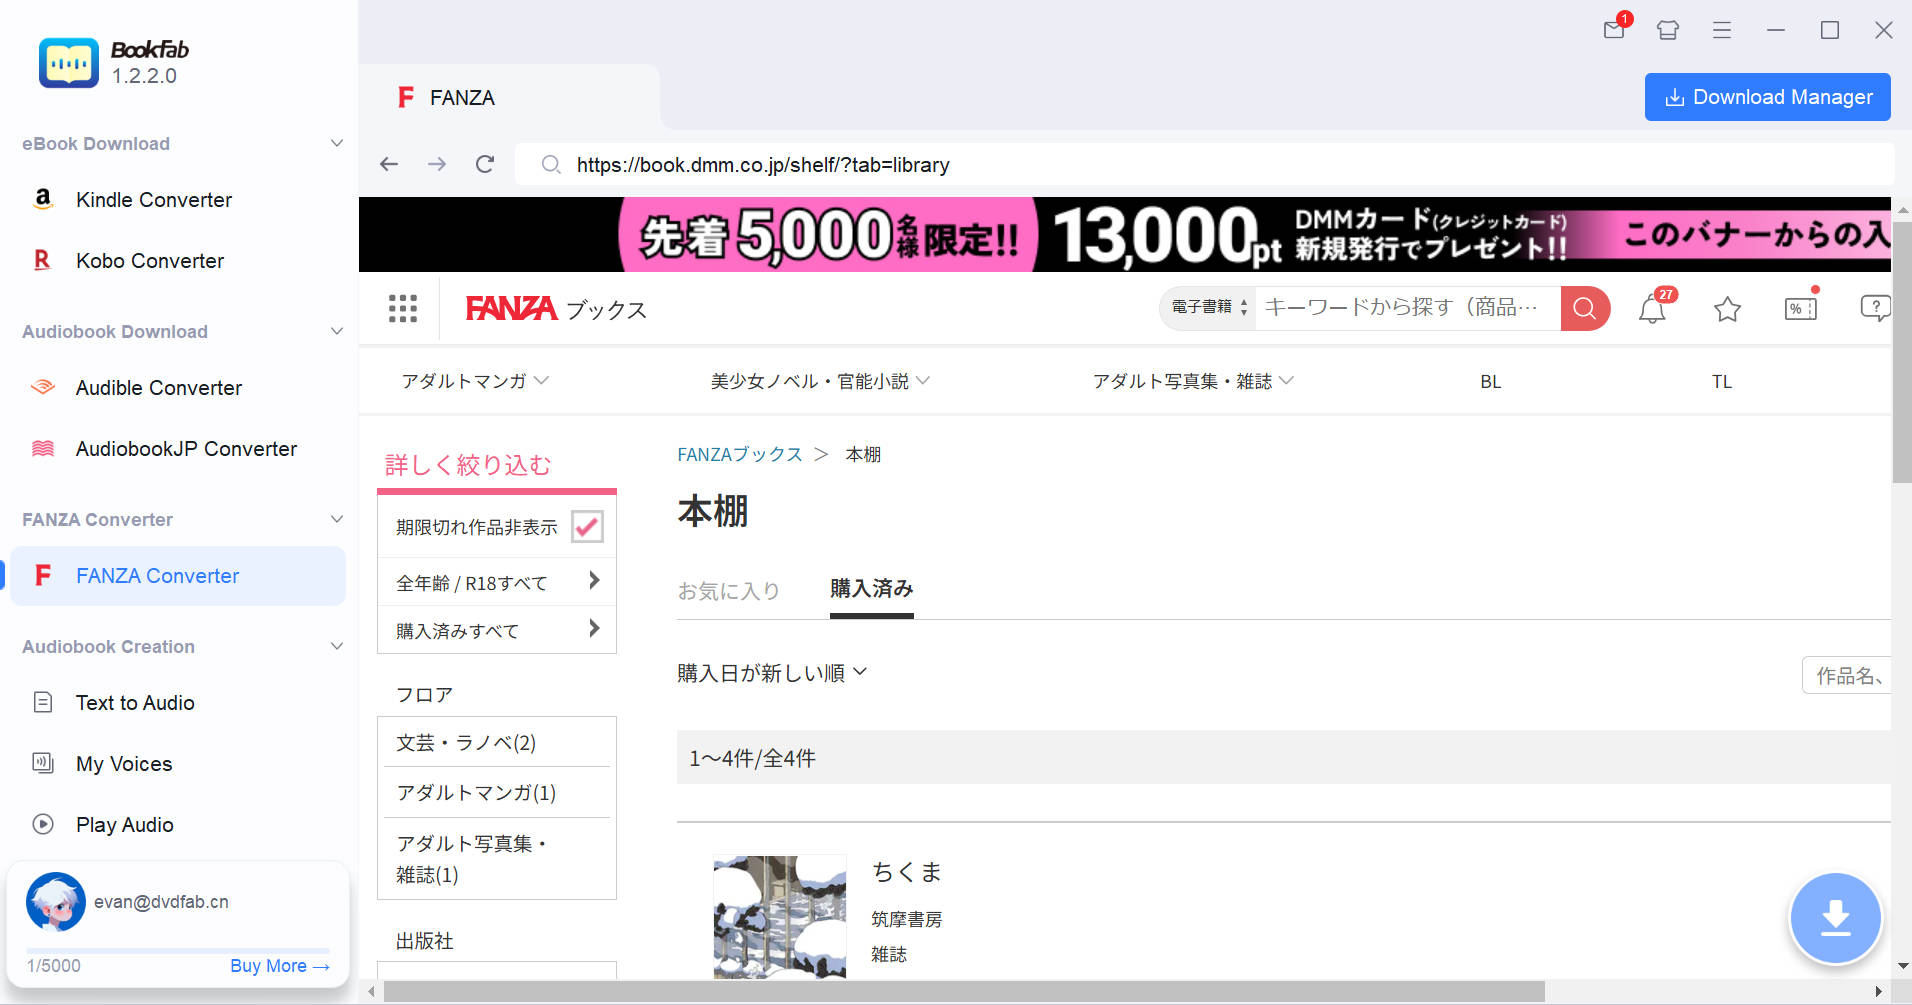
Task: Open BookFab messages via the mail icon
Action: 1613,30
